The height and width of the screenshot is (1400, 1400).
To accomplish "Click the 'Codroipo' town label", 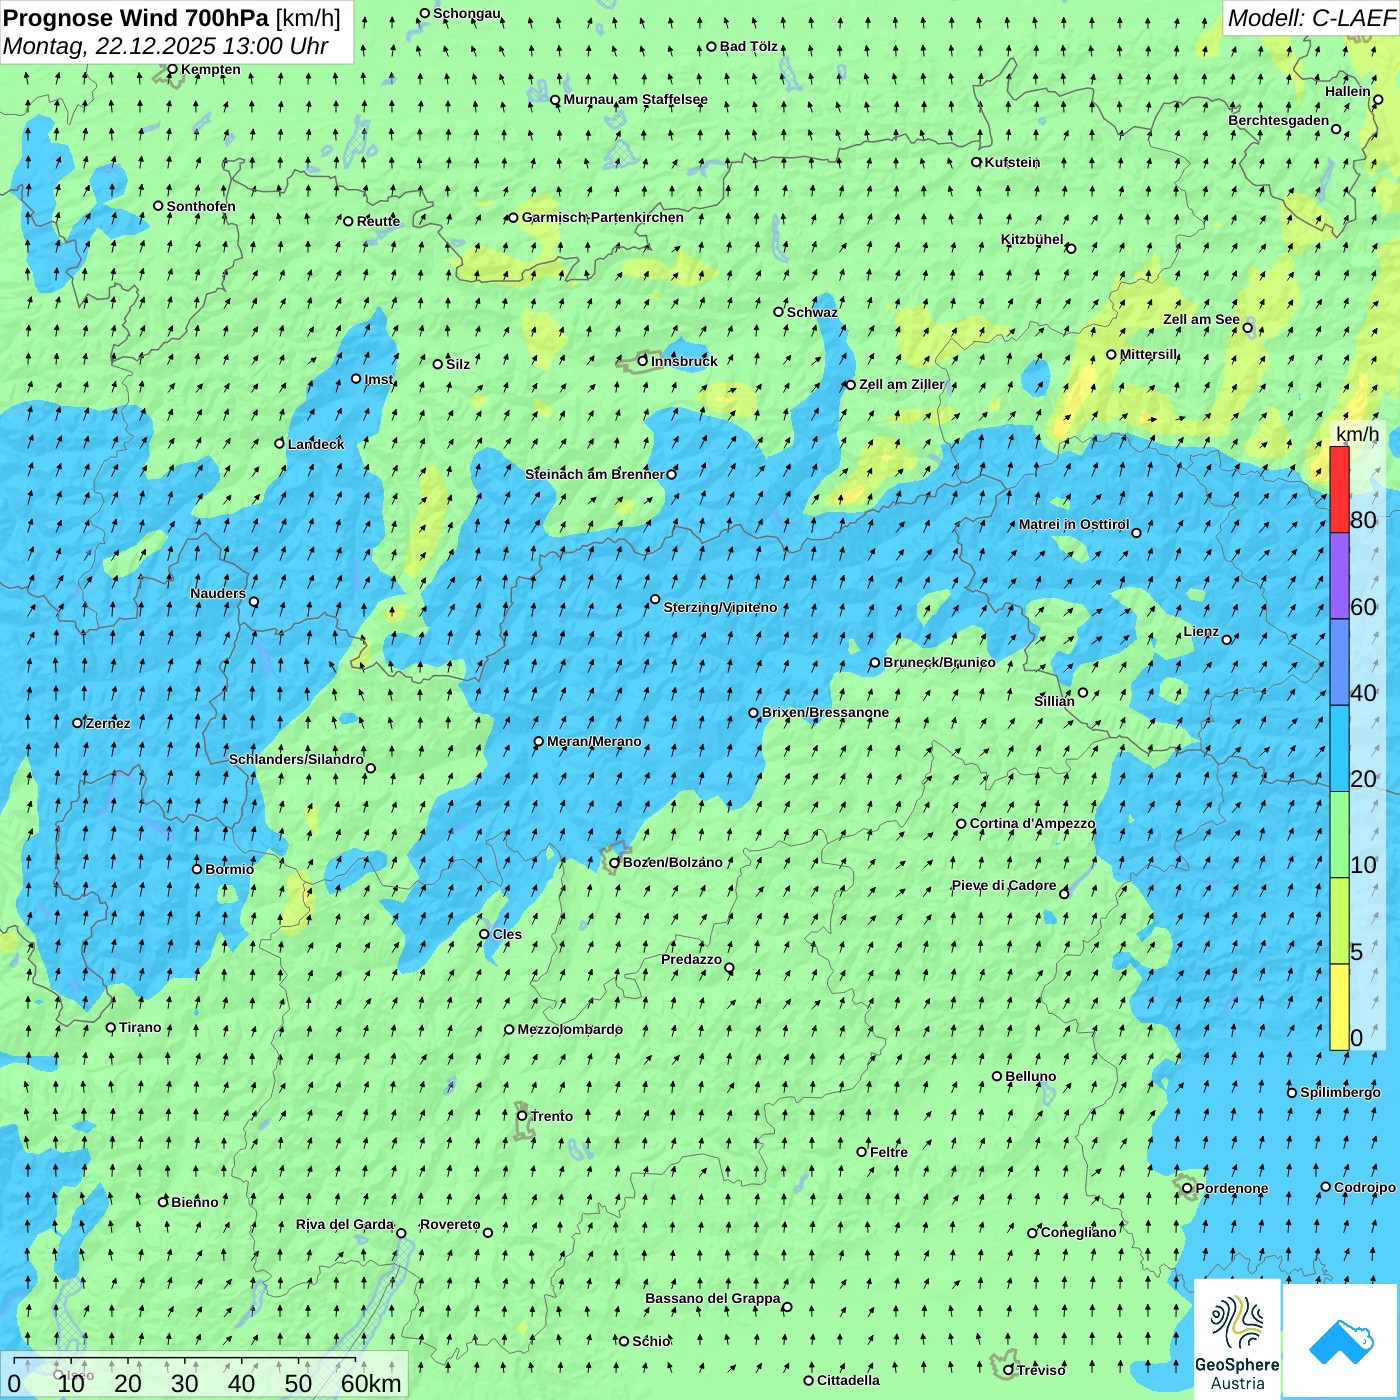I will (x=1365, y=1187).
